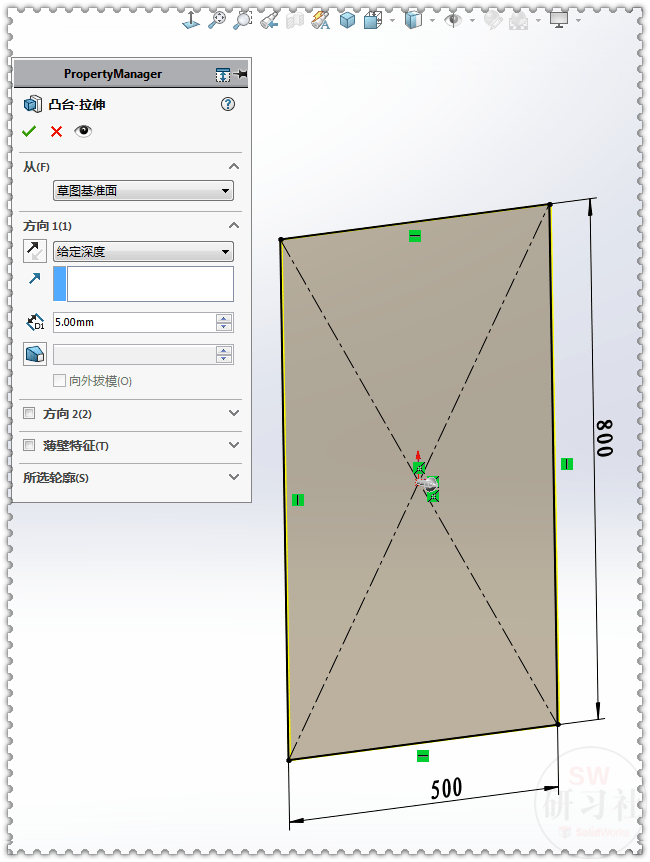Open Dynamic Annotation Views icon
Screen dimensions: 650x862
click(321, 21)
